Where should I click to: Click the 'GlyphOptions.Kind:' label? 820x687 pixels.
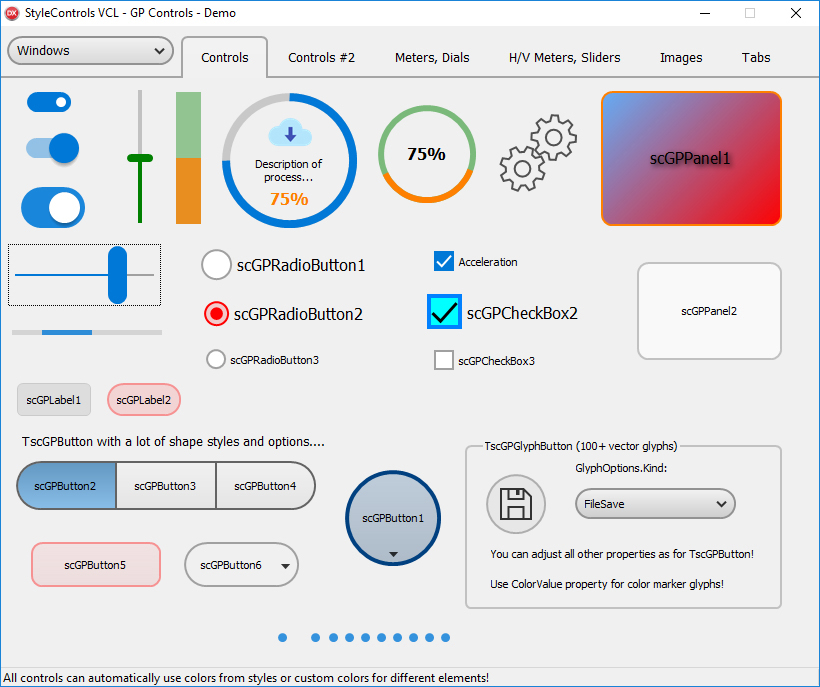click(x=621, y=468)
